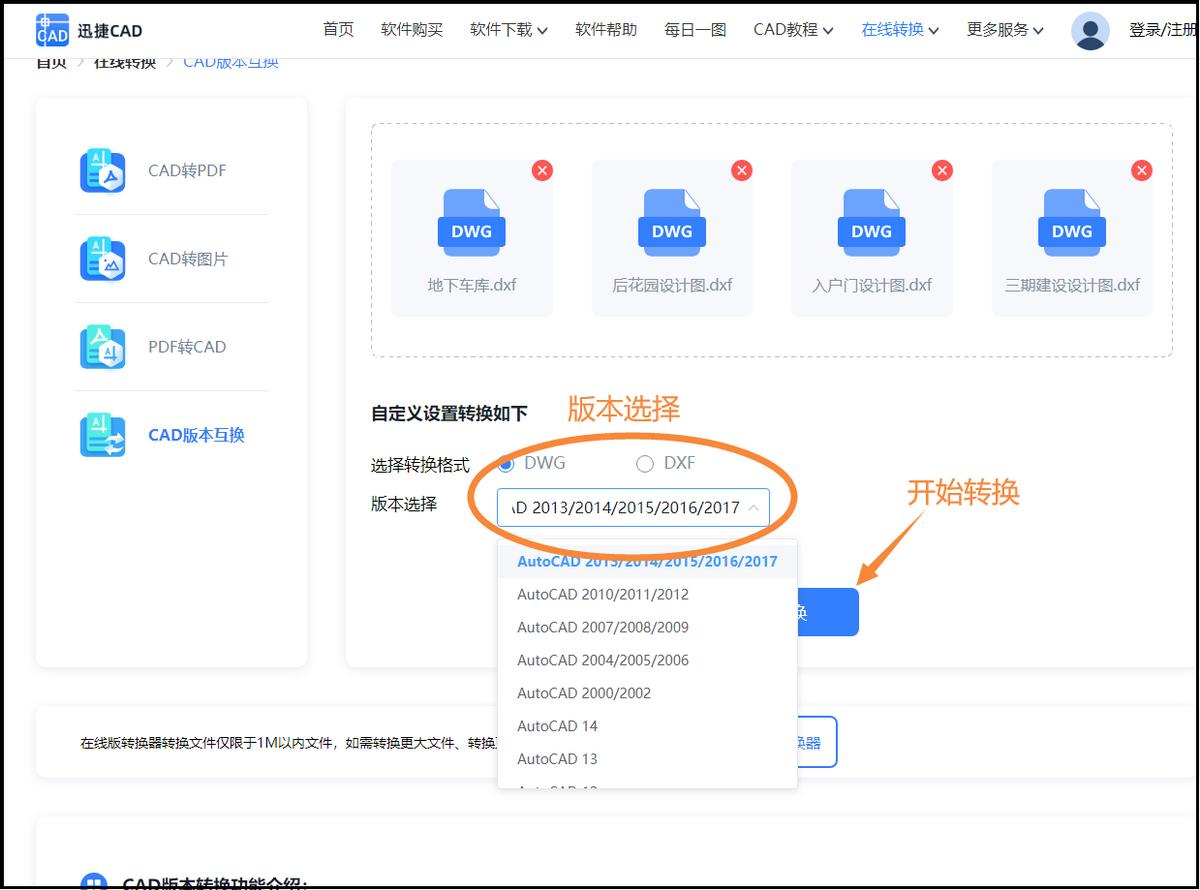Open the 软件下载 dropdown menu
Screen dimensions: 1200x890
tap(508, 30)
